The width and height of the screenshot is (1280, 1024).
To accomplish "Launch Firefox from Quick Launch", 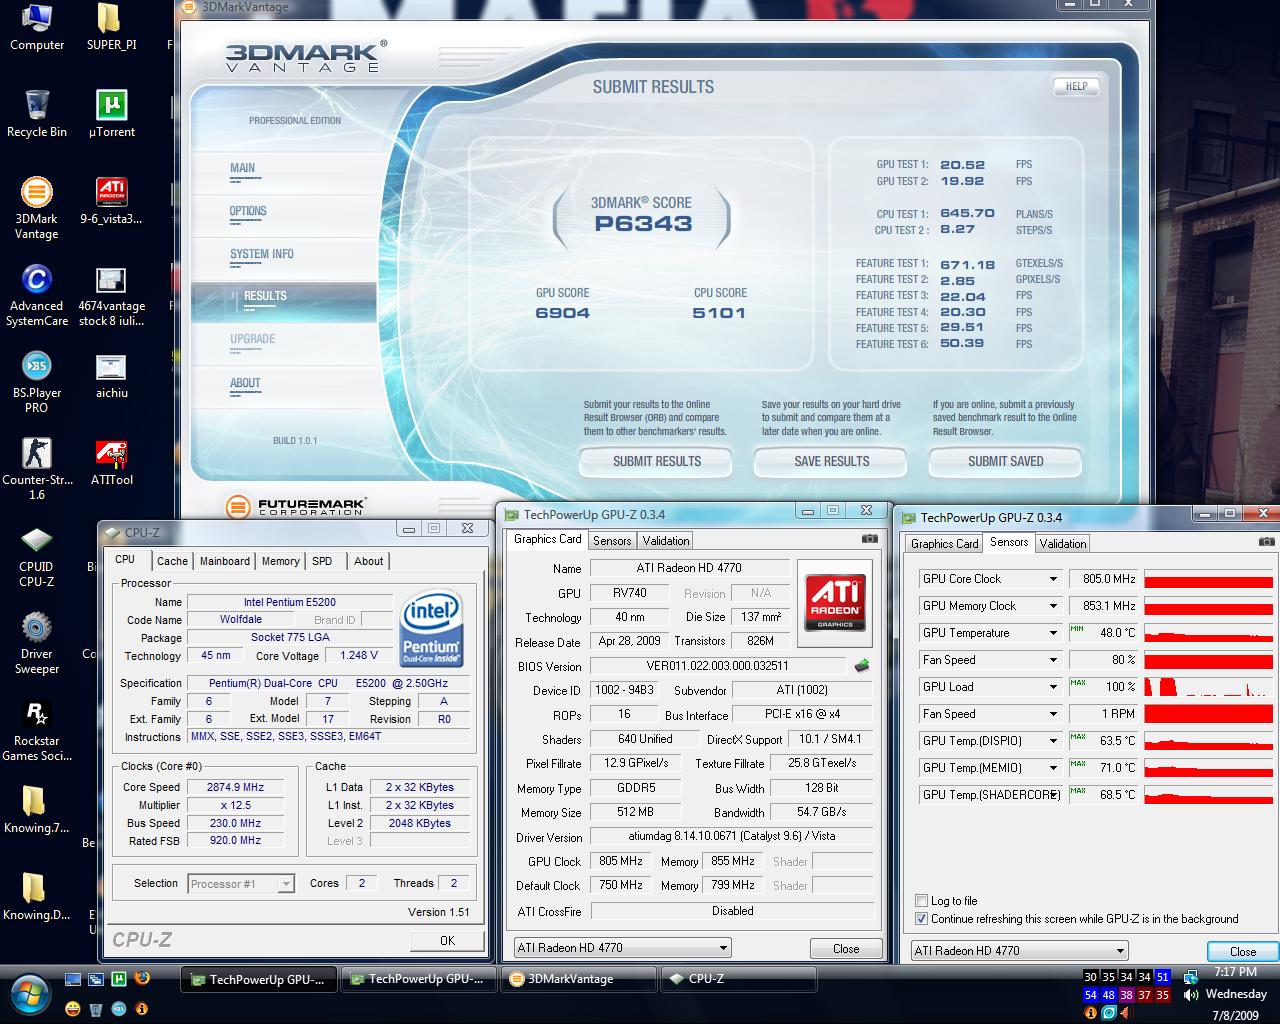I will pos(142,979).
